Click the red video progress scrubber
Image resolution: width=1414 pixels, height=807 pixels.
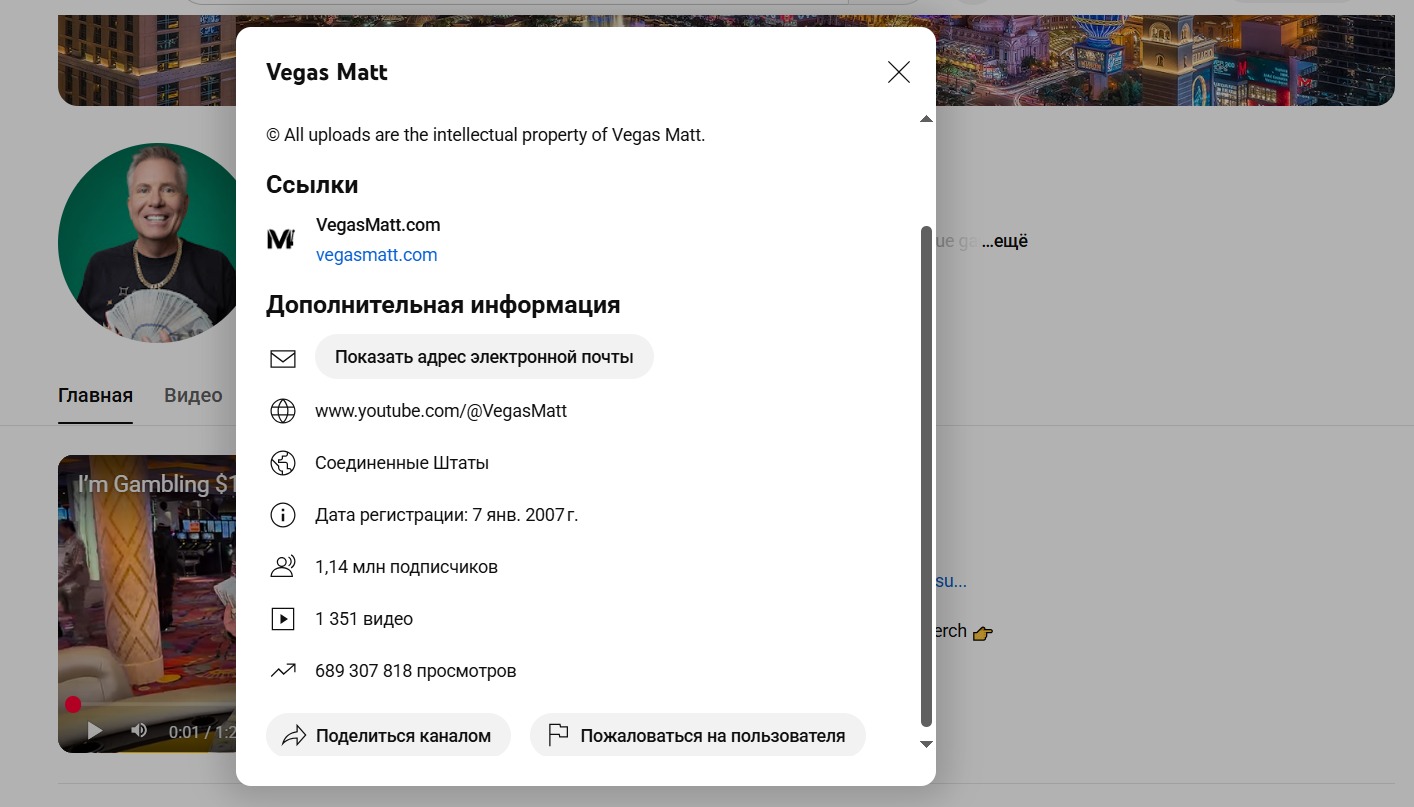[73, 705]
